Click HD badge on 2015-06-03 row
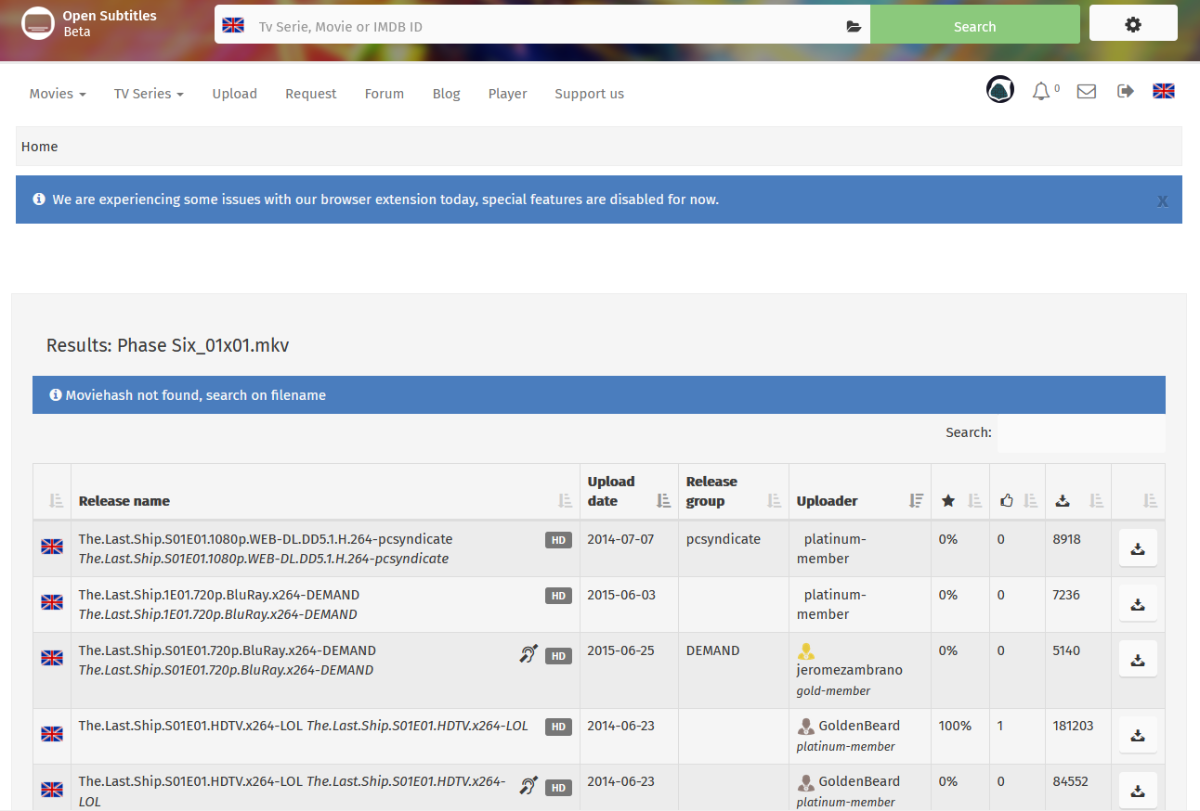The image size is (1200, 811). coord(558,596)
